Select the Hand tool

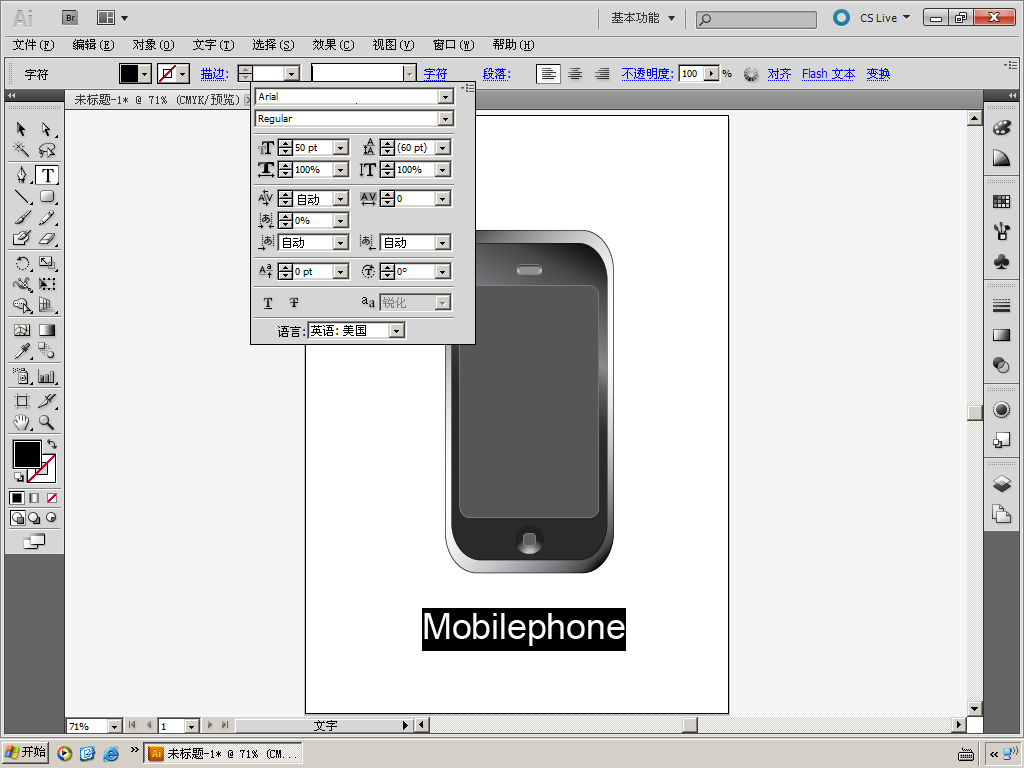[21, 423]
